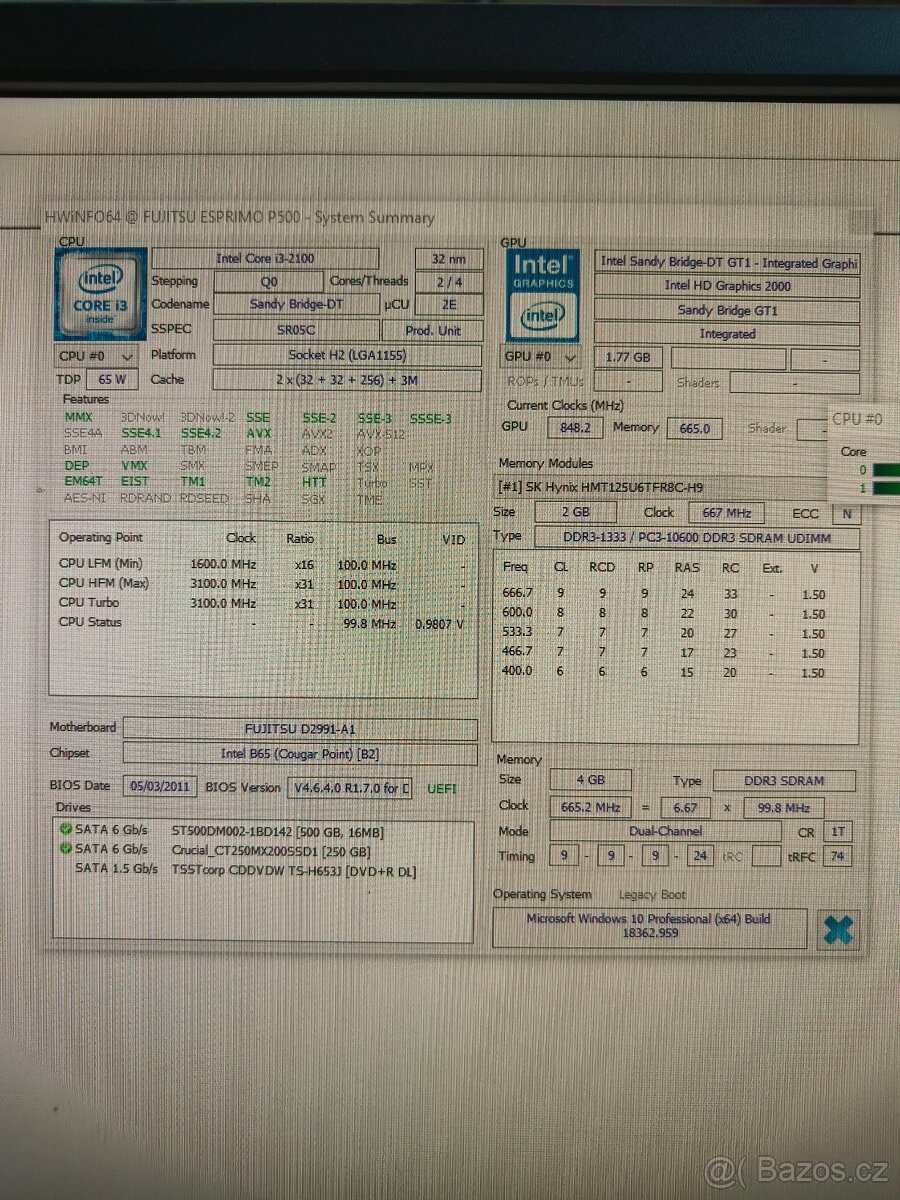This screenshot has width=900, height=1200.
Task: Click the 65 W TDP value
Action: 112,380
